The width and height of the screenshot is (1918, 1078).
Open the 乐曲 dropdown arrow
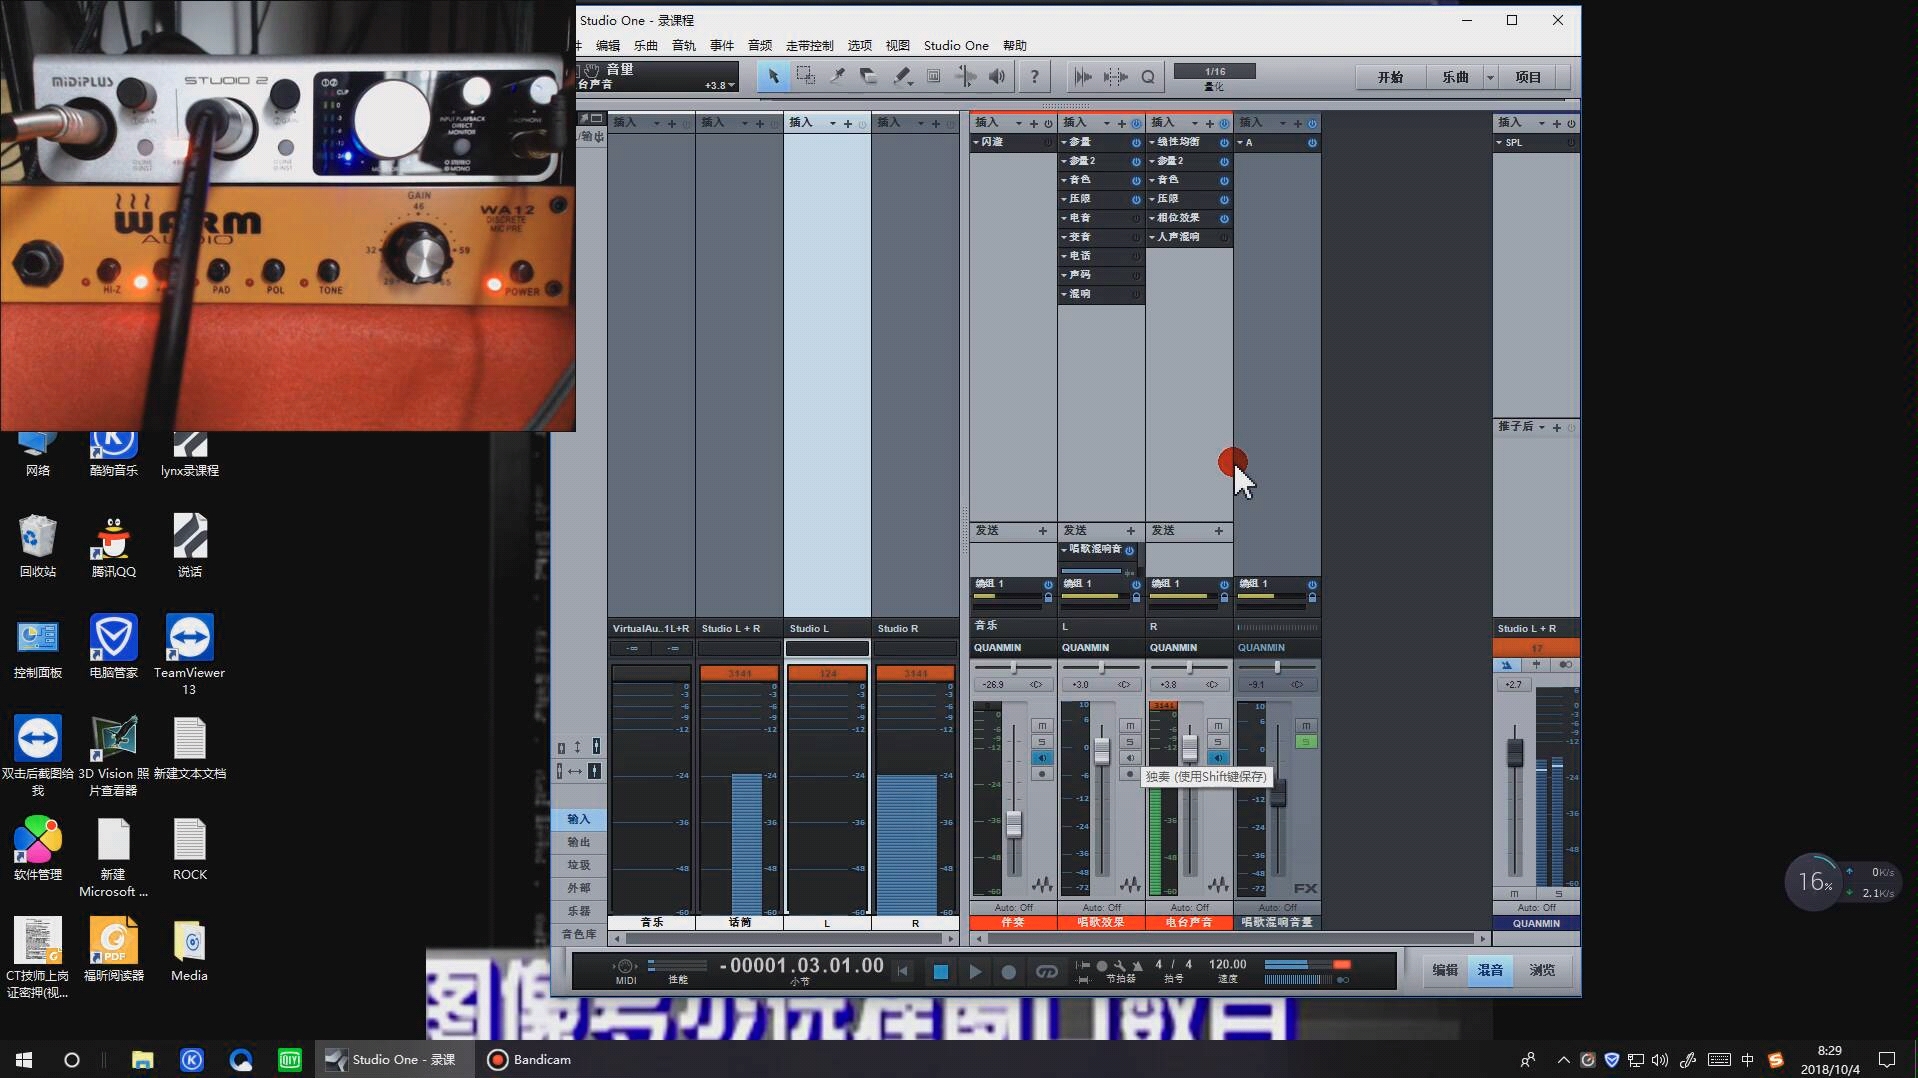1490,76
